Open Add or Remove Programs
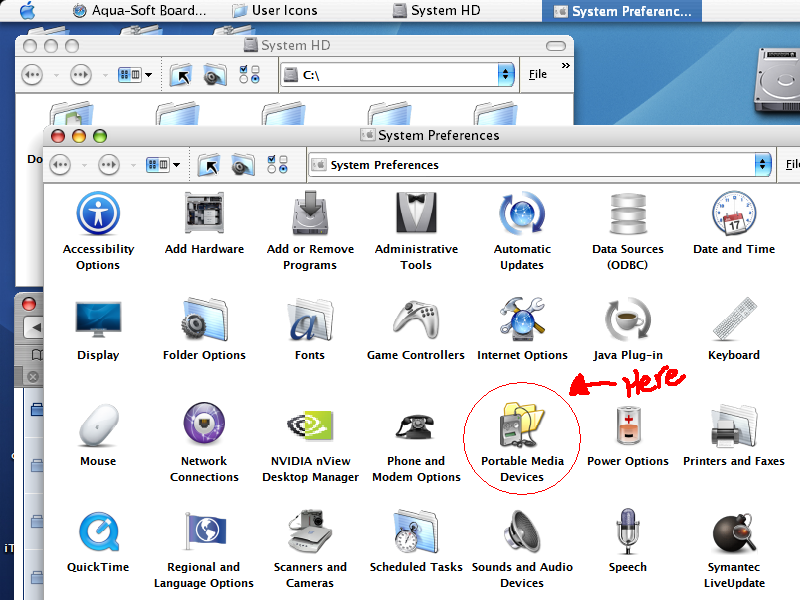 pos(310,231)
